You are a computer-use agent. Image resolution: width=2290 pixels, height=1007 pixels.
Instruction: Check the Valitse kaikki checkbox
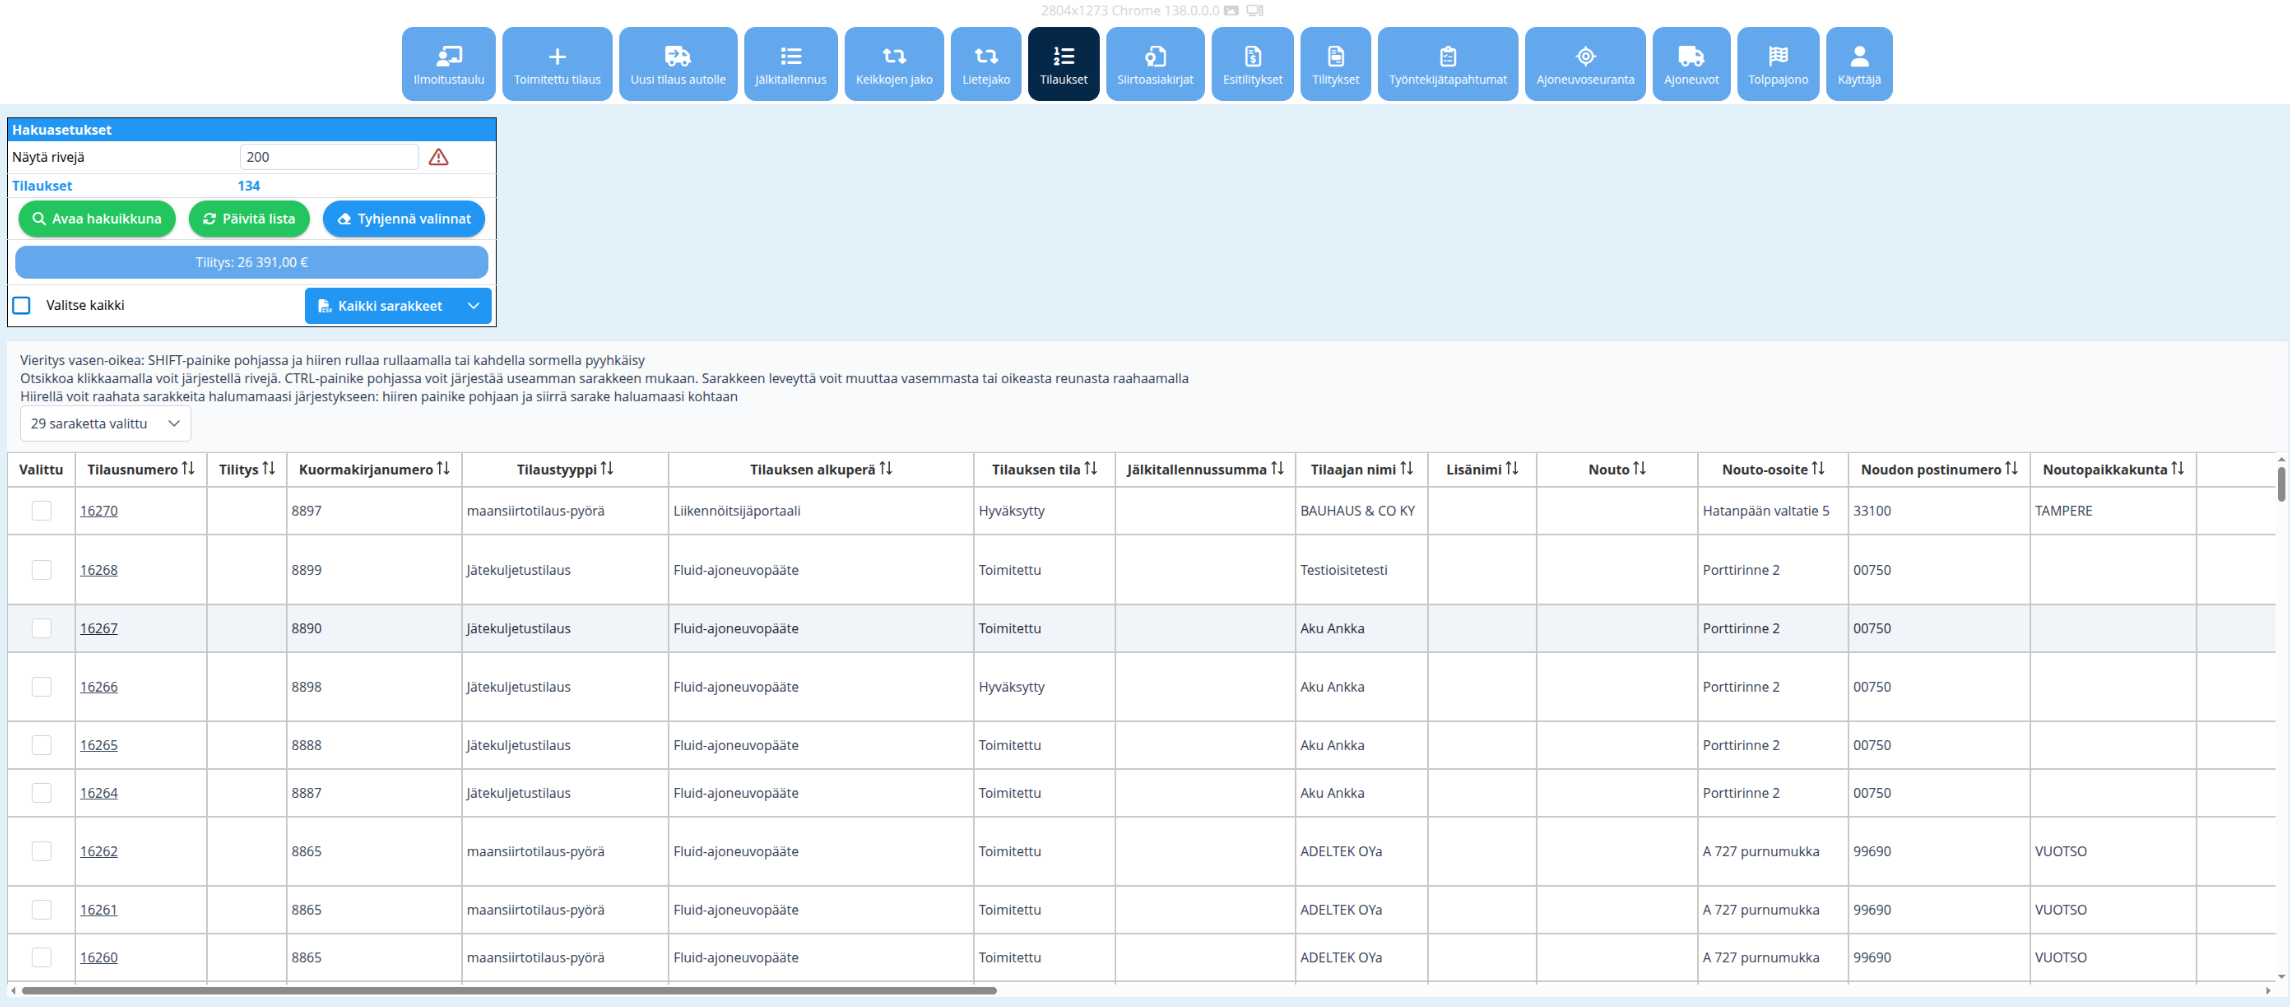pyautogui.click(x=22, y=305)
